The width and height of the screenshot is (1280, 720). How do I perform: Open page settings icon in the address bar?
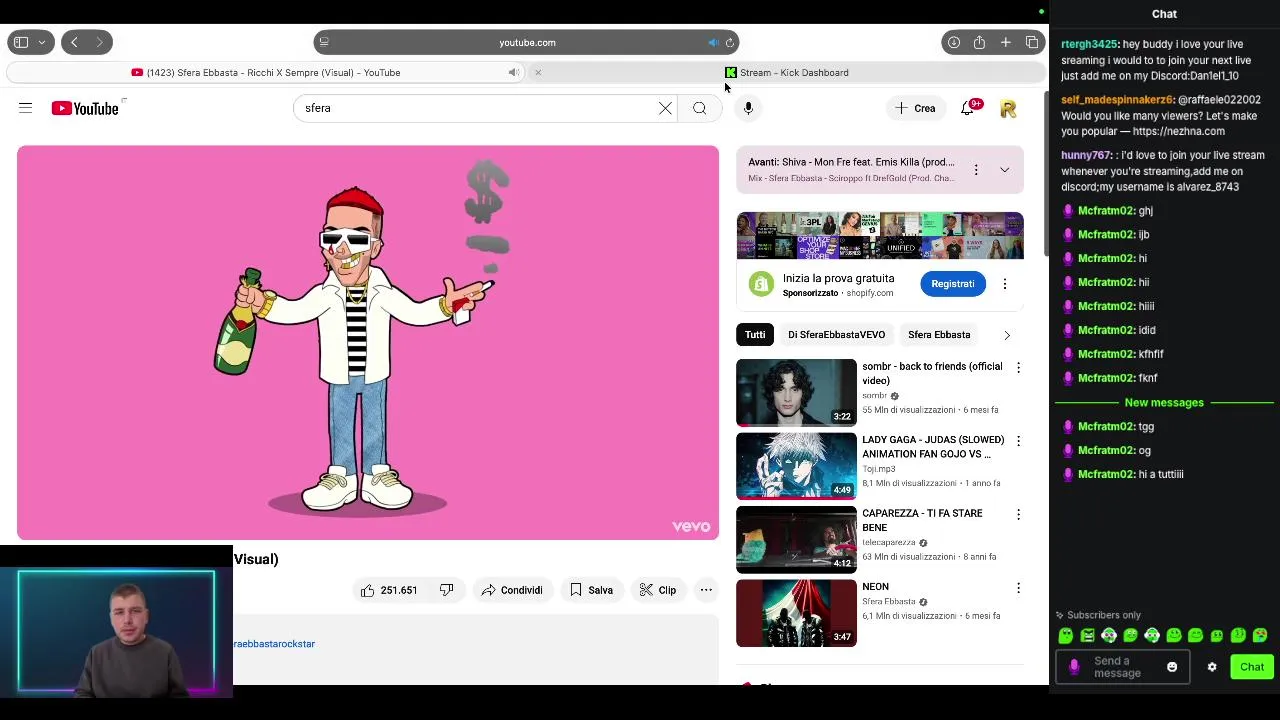[x=324, y=42]
